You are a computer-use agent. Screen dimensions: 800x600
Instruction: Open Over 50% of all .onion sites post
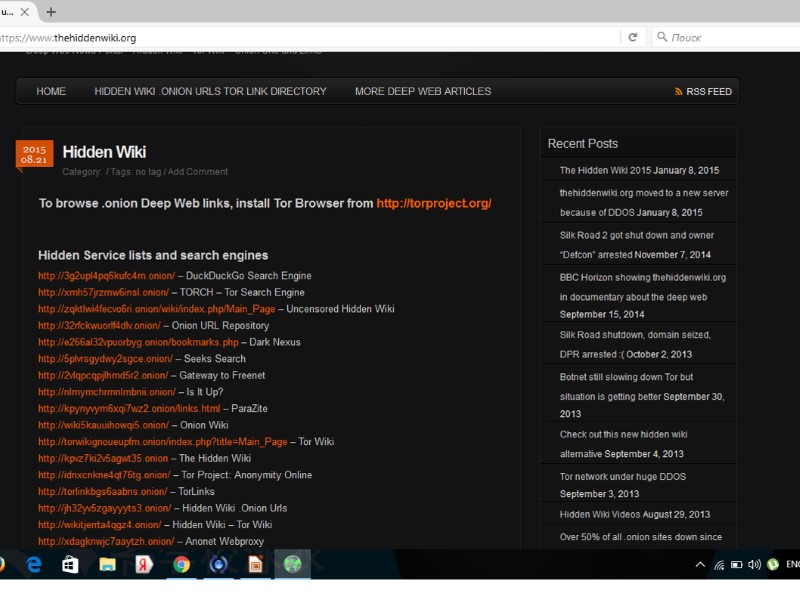tap(641, 537)
